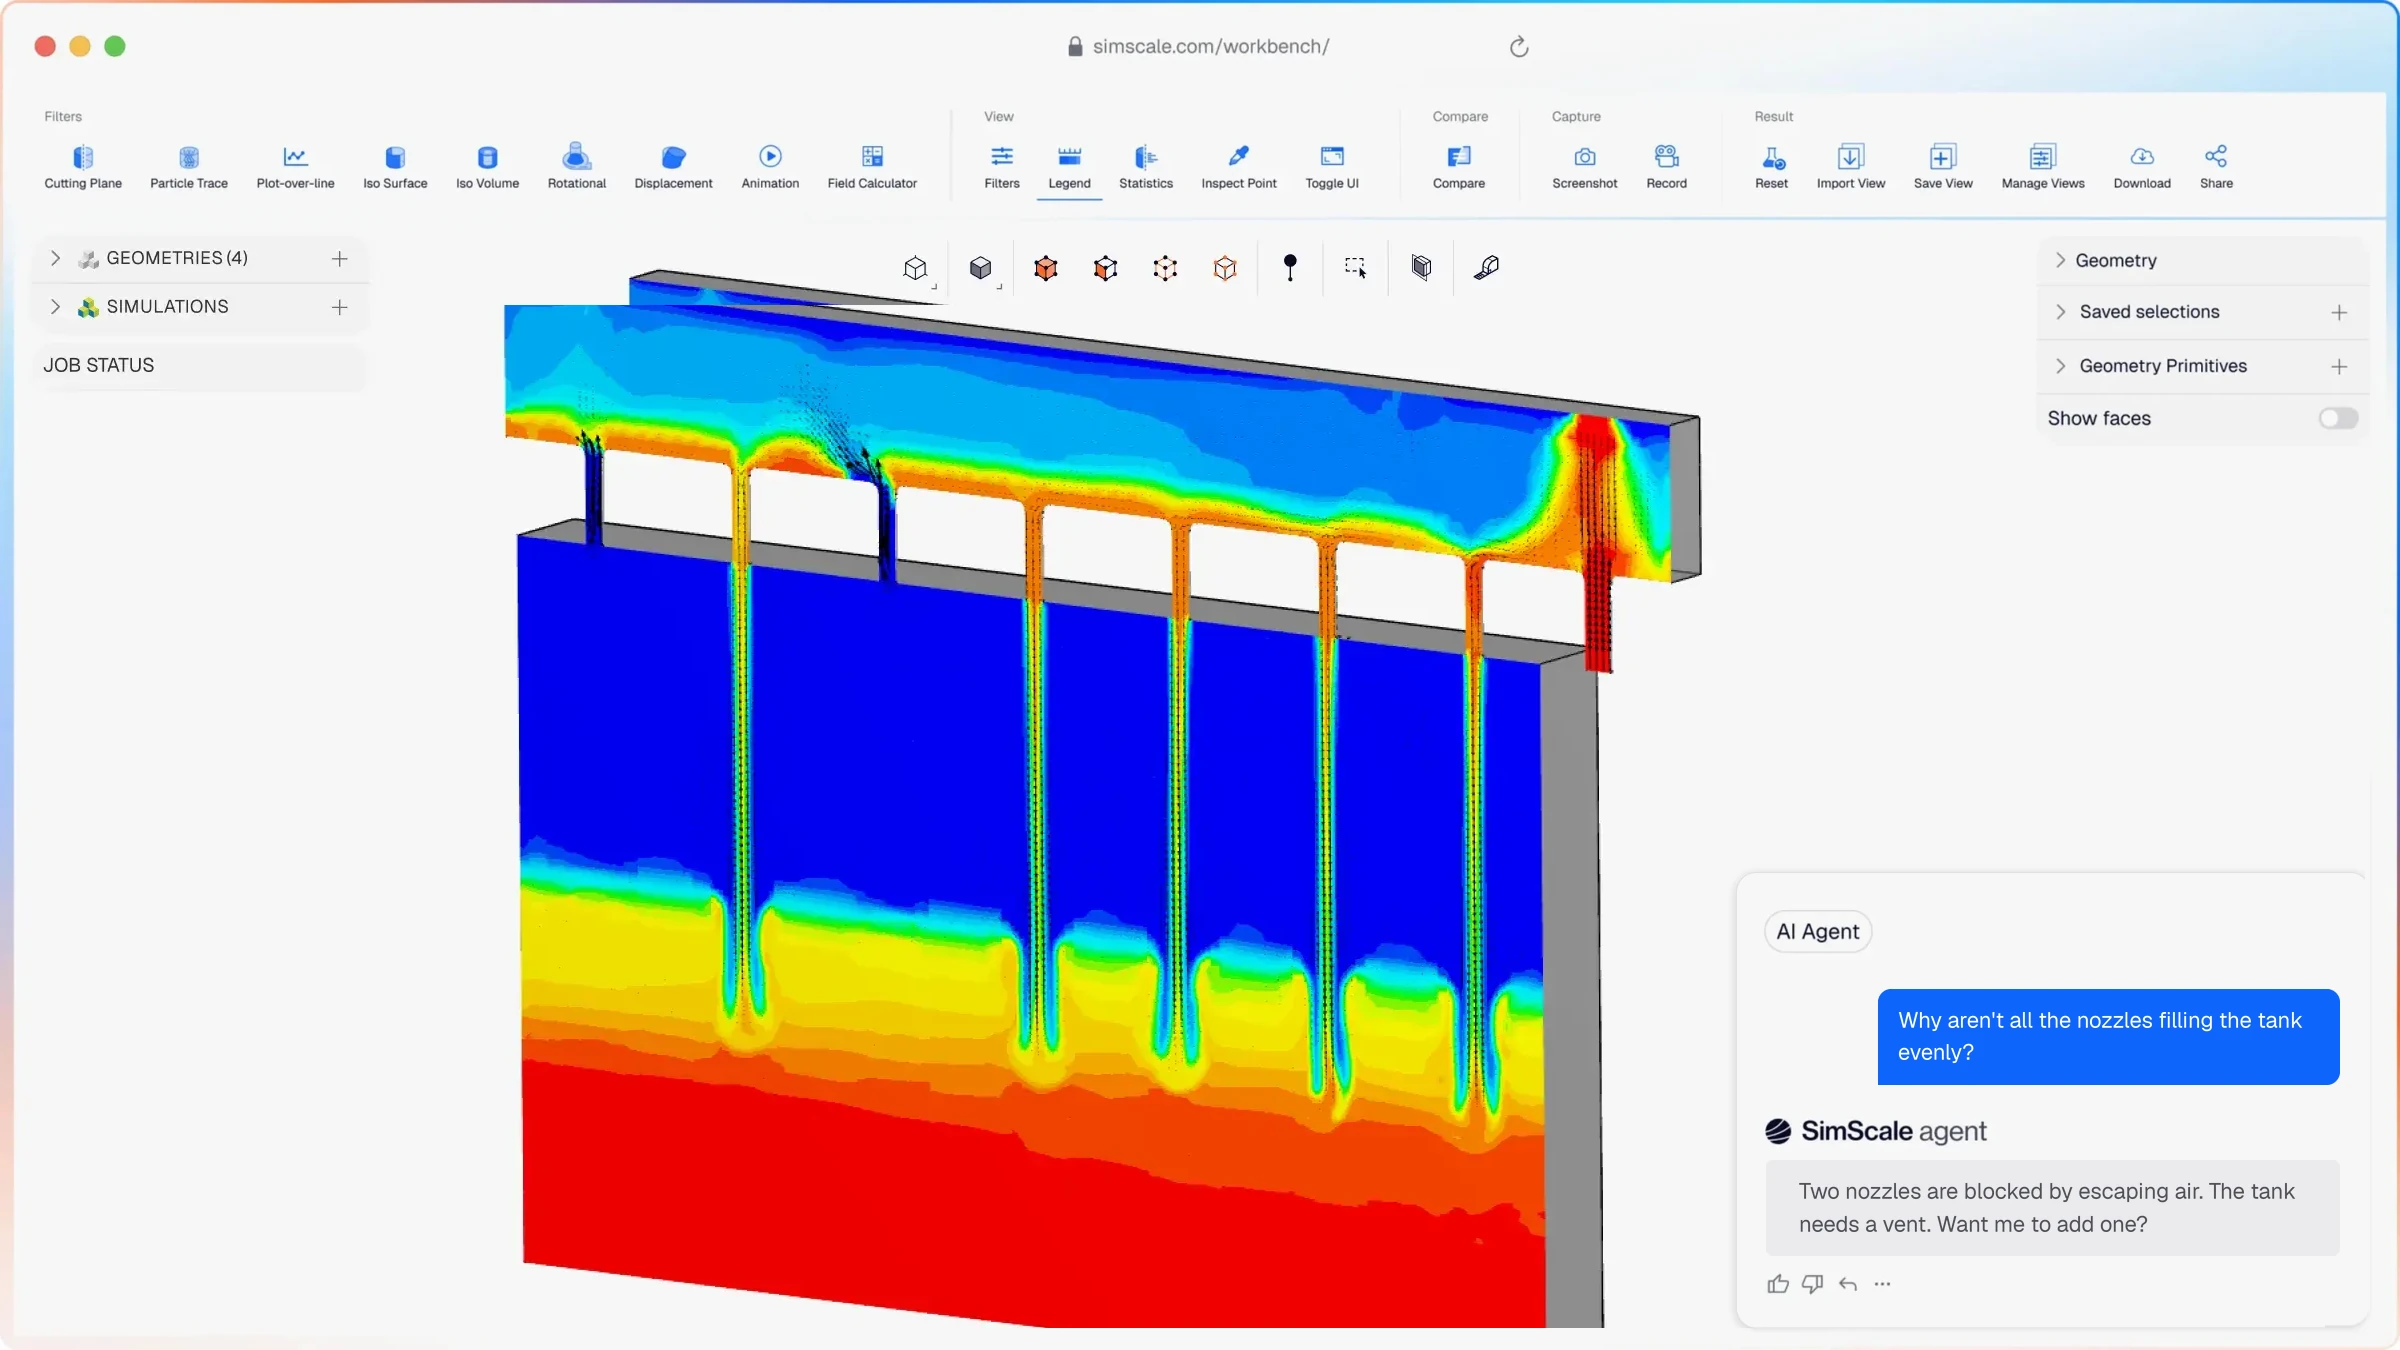Download the results
This screenshot has width=2400, height=1350.
pyautogui.click(x=2142, y=167)
